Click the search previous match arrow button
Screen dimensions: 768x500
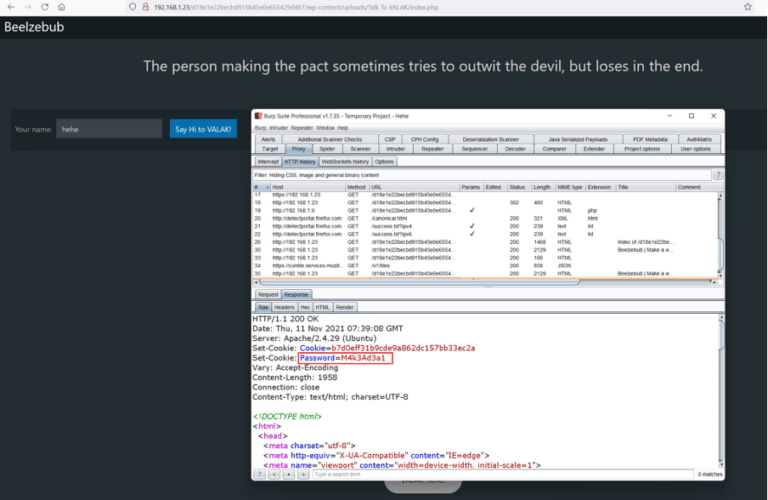click(x=276, y=474)
